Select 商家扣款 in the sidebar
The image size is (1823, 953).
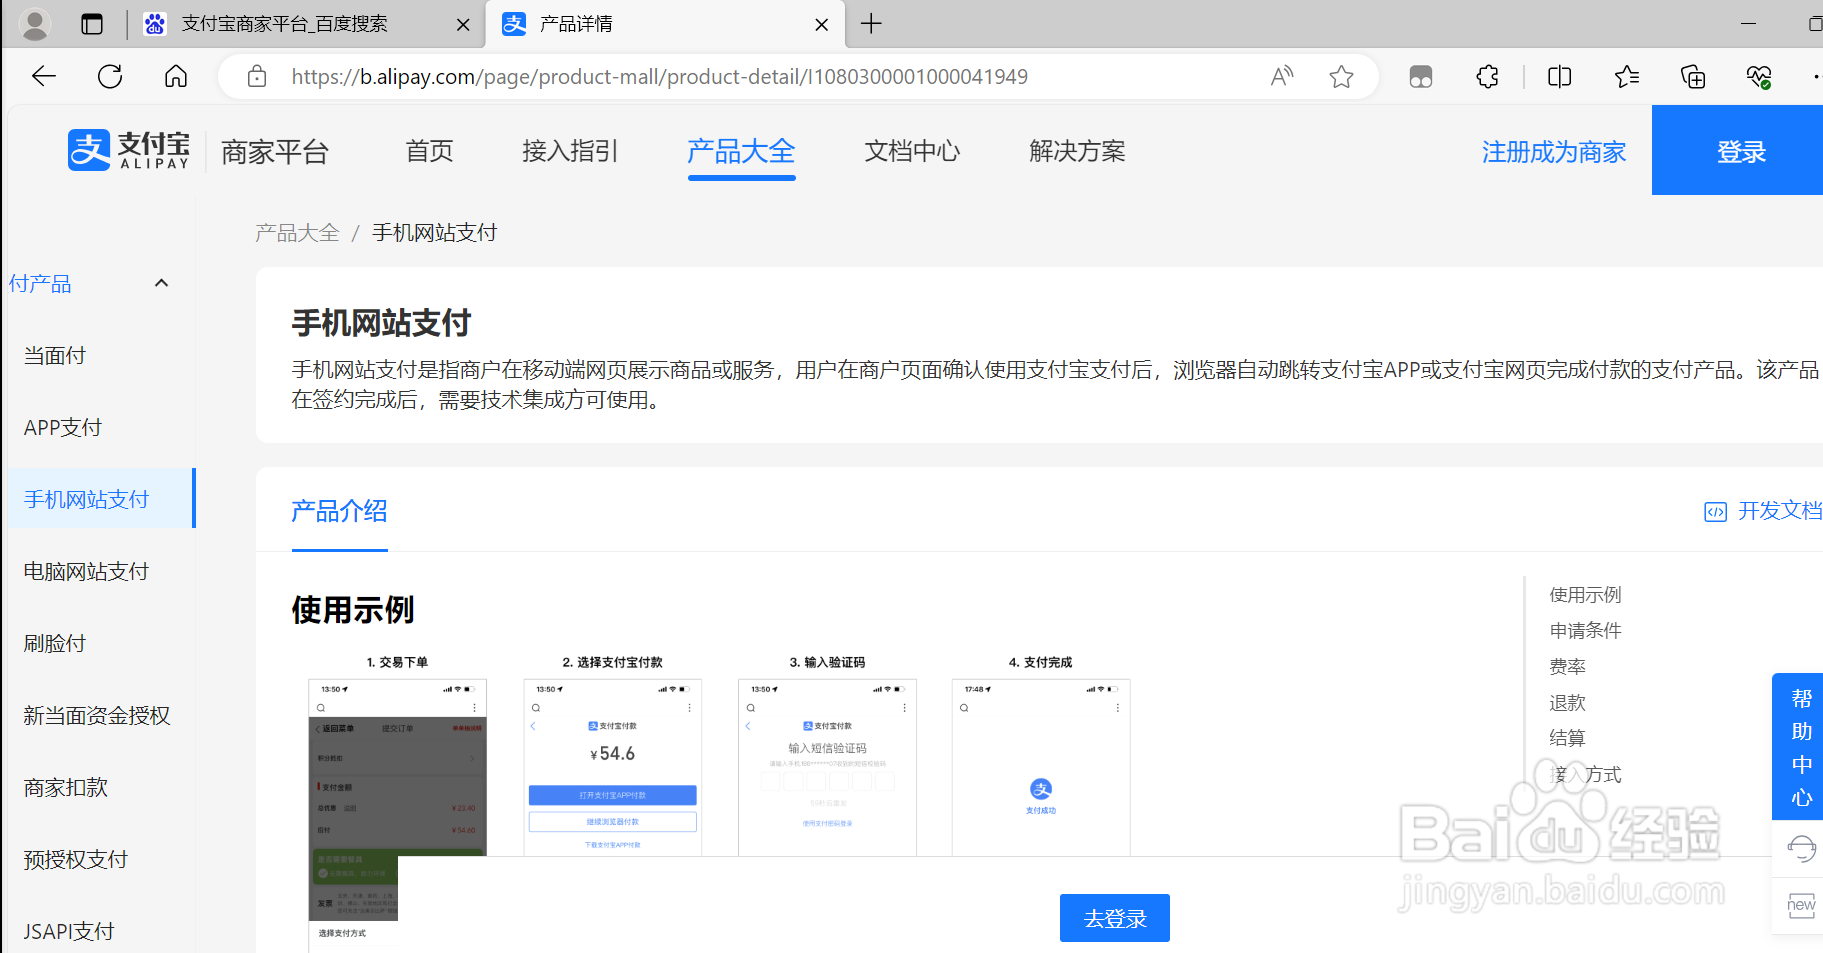coord(66,787)
